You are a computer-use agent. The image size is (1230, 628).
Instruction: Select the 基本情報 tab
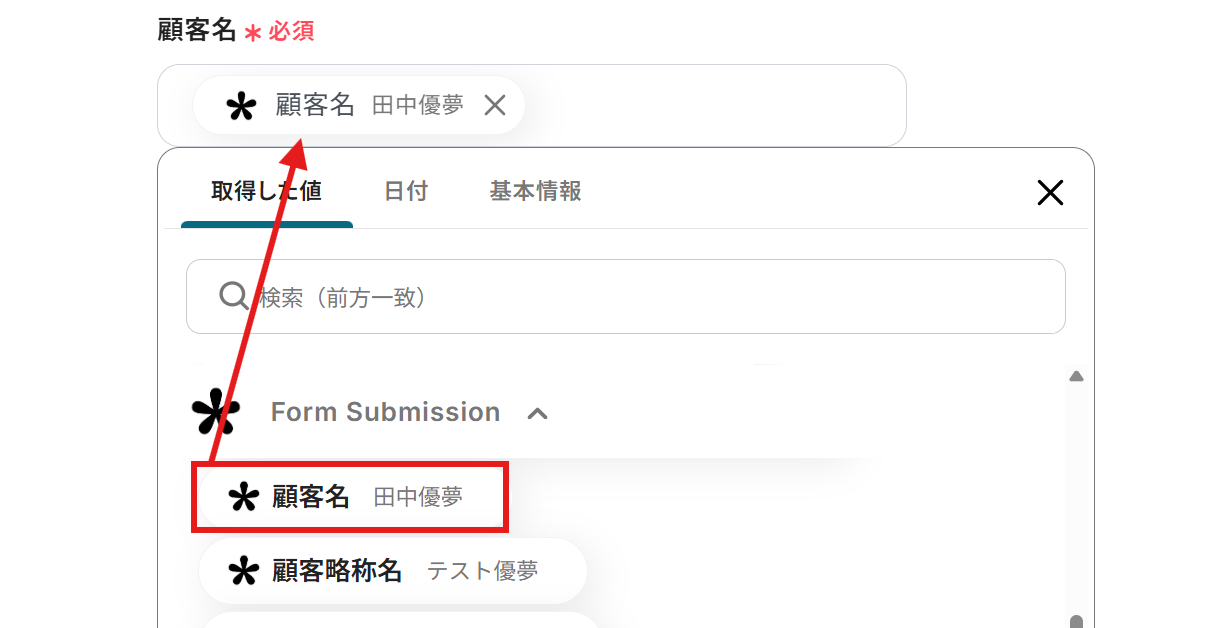pyautogui.click(x=535, y=191)
